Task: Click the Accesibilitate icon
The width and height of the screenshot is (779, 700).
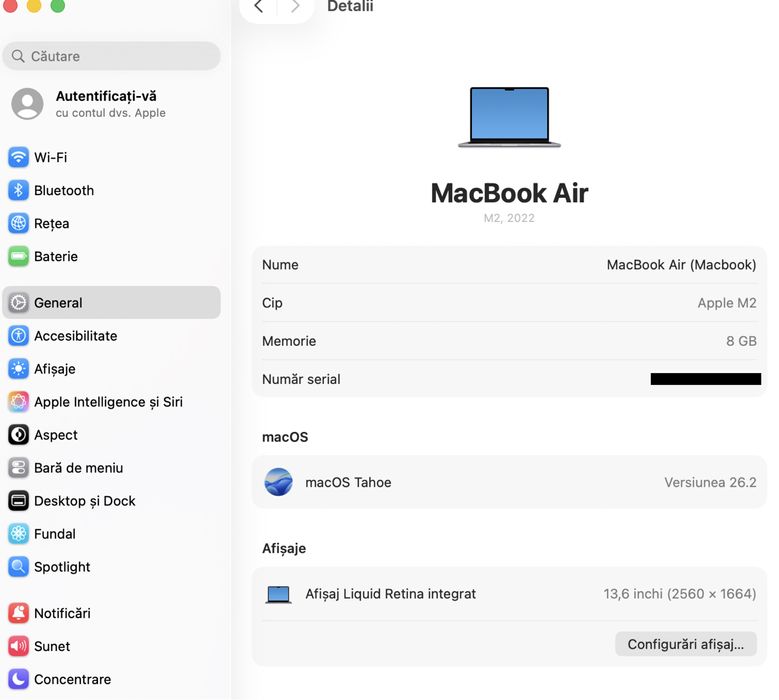Action: click(x=18, y=336)
